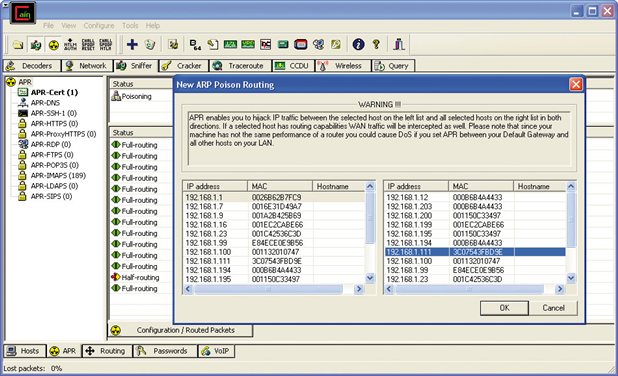Switch to the CCDU tab

pyautogui.click(x=294, y=66)
